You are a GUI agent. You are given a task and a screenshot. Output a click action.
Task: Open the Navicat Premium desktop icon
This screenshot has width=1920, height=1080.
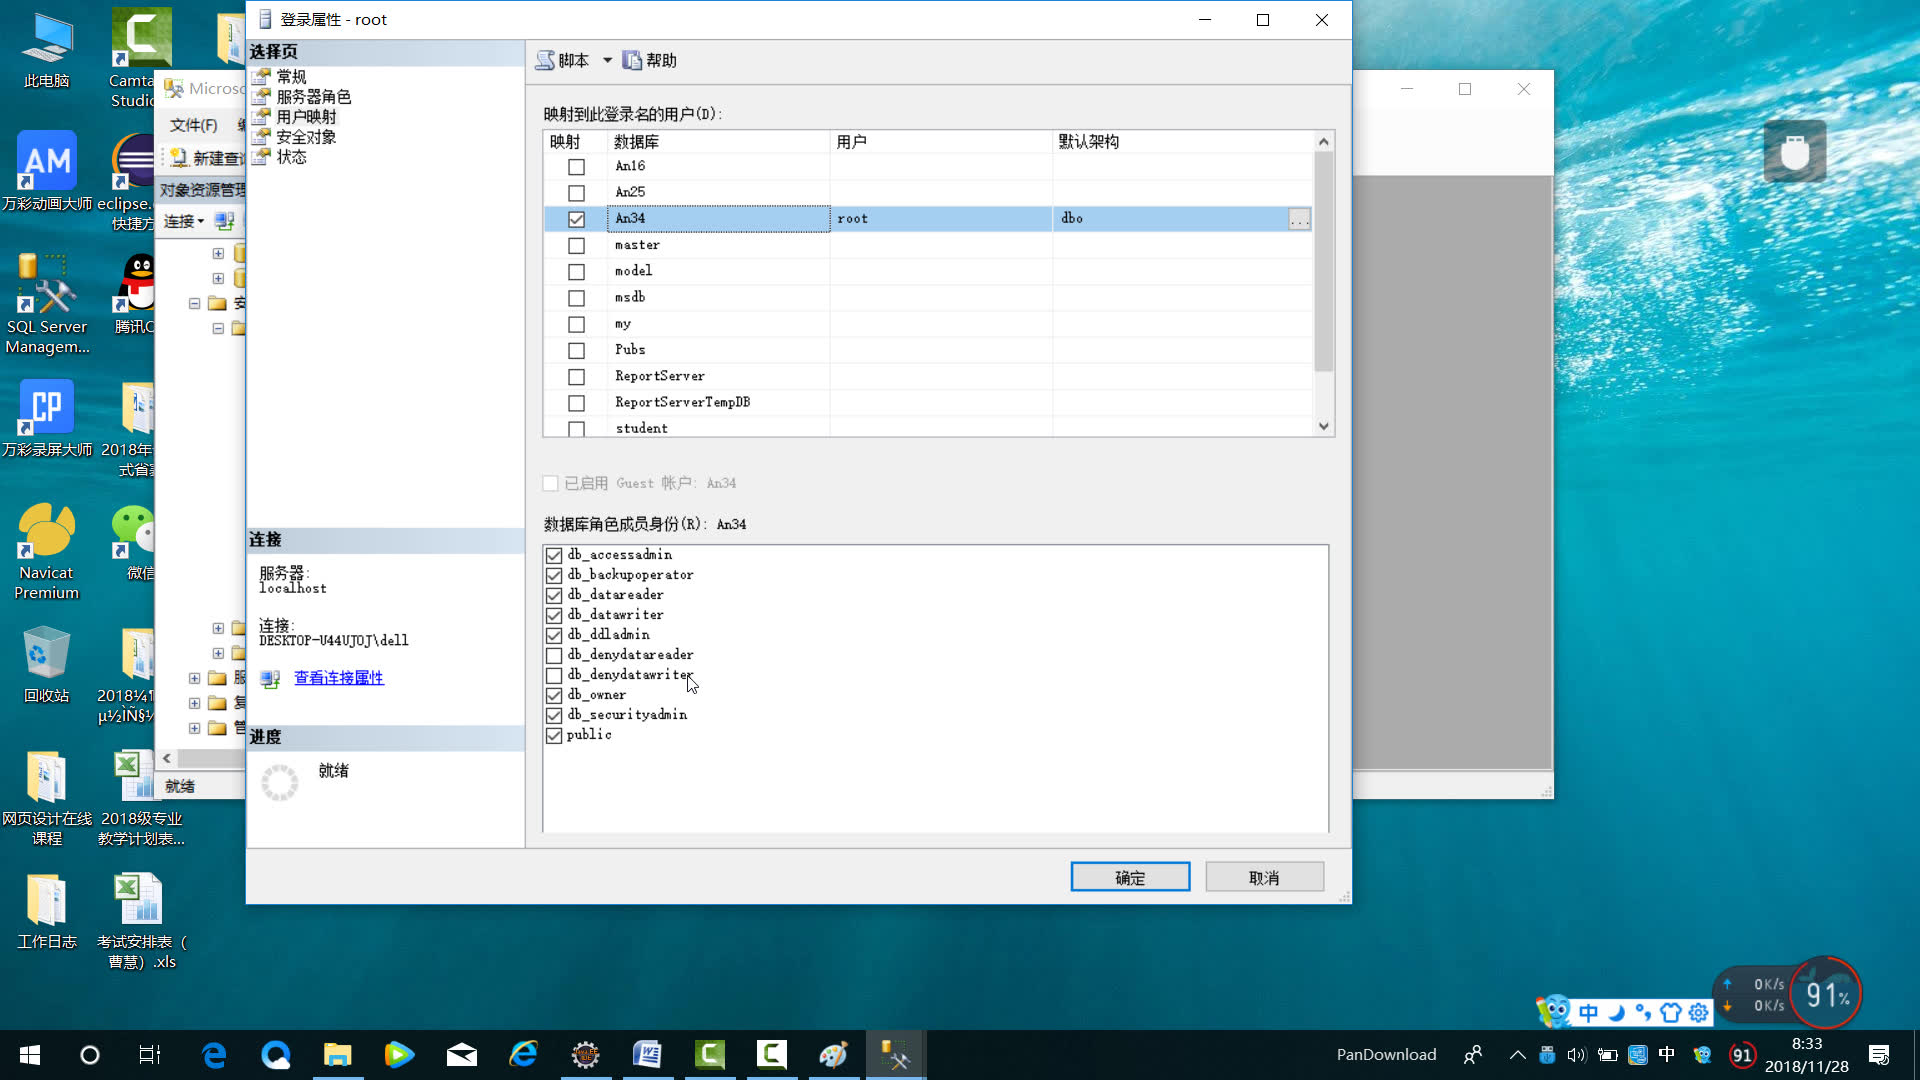tap(46, 532)
